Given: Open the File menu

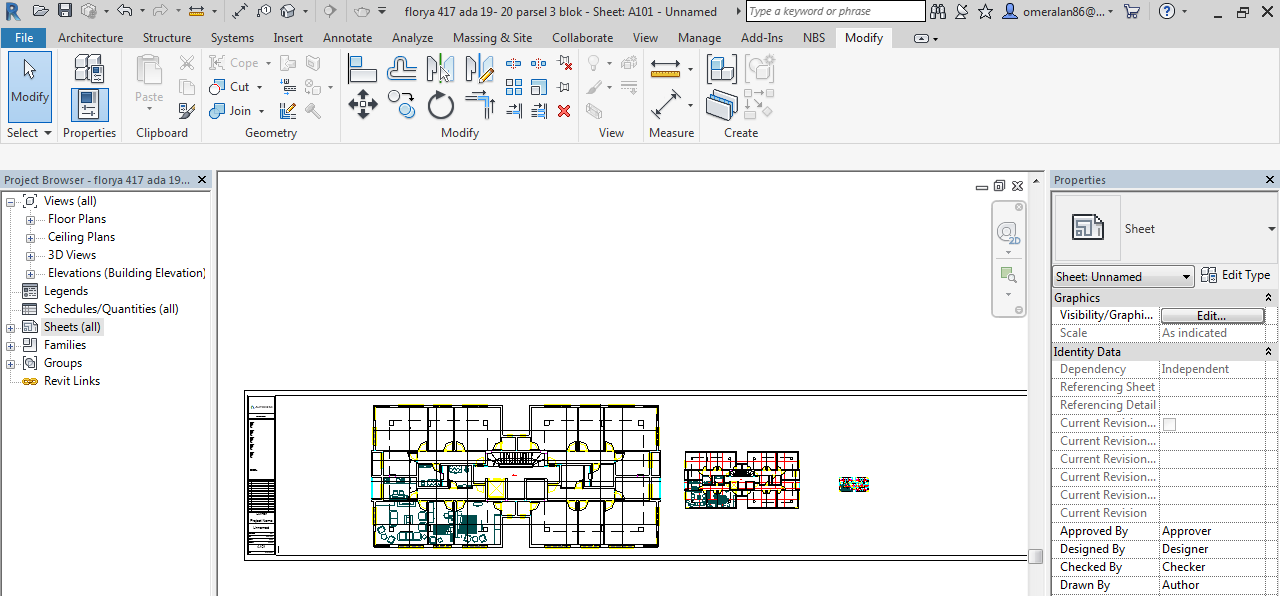Looking at the screenshot, I should 24,37.
